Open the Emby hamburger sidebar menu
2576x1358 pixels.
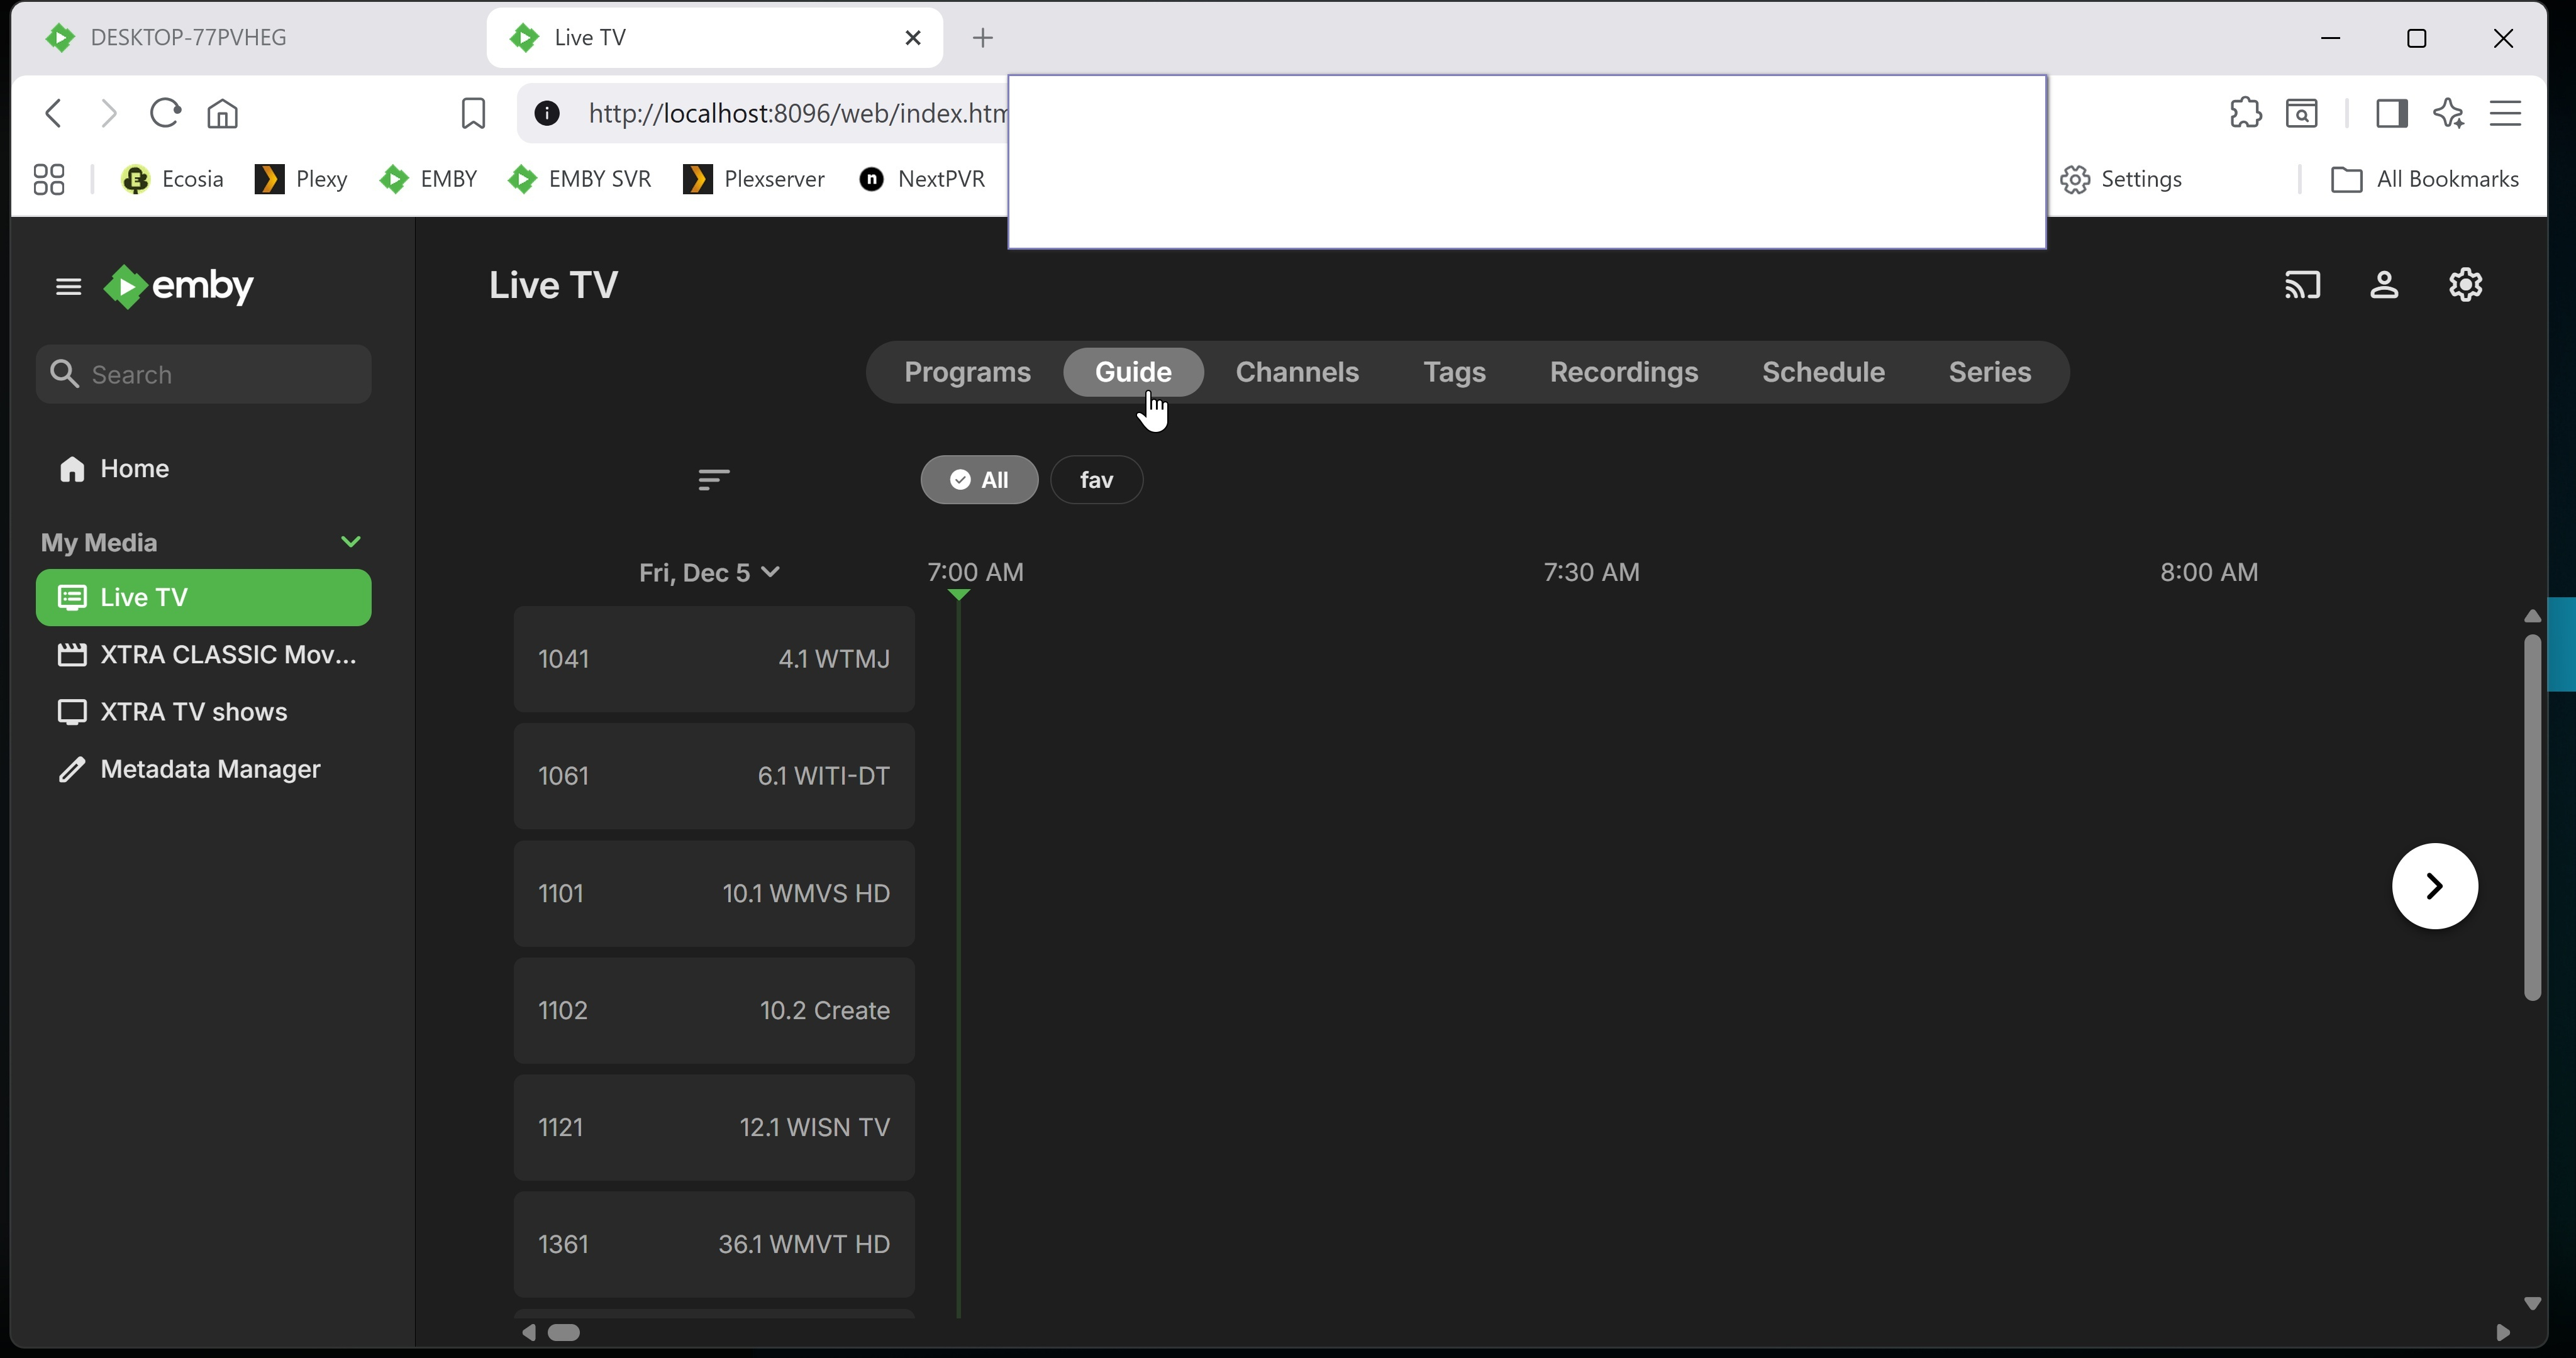[x=68, y=287]
